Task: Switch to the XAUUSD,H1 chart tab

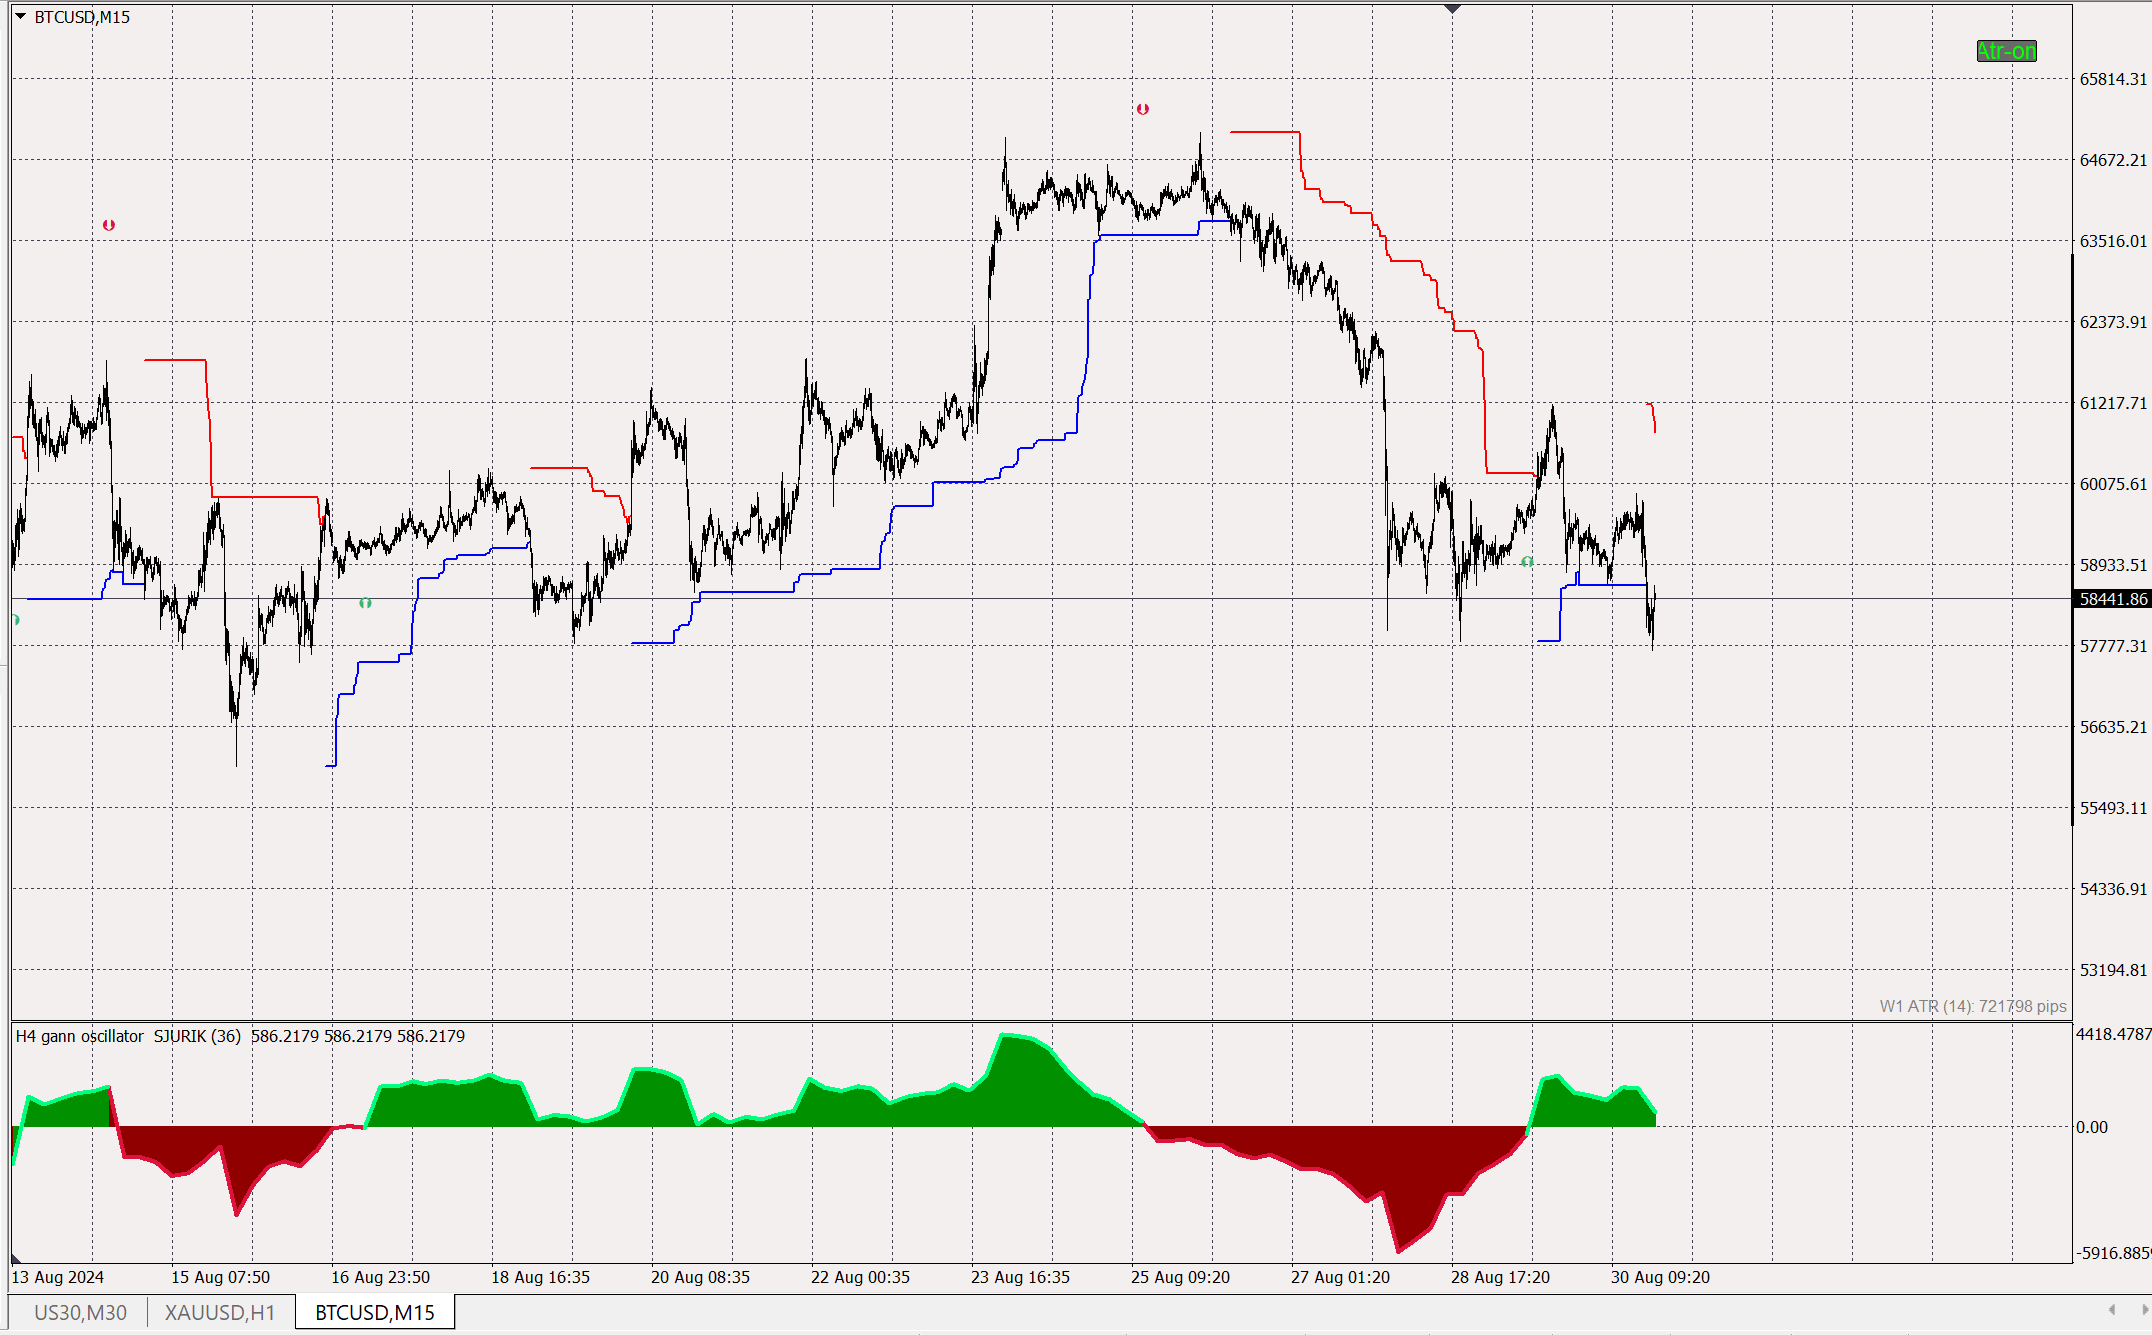Action: tap(220, 1312)
